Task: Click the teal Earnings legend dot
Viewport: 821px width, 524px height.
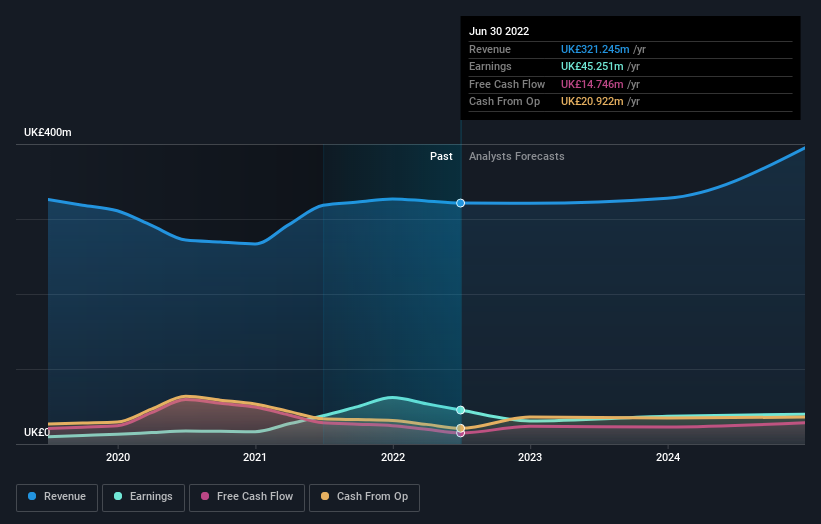Action: pos(118,496)
